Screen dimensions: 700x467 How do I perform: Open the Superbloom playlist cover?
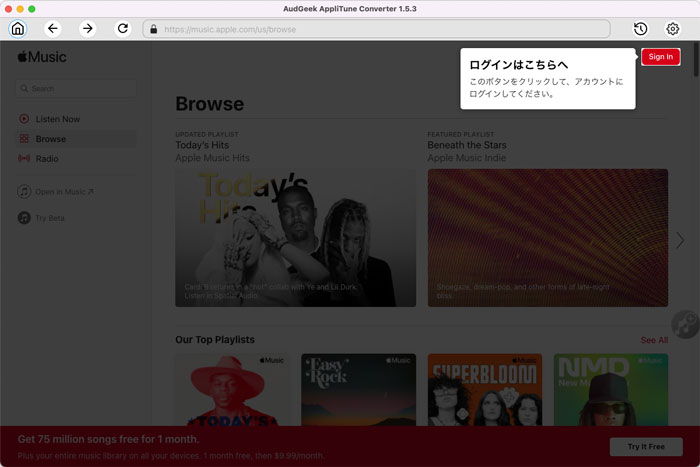pyautogui.click(x=485, y=390)
